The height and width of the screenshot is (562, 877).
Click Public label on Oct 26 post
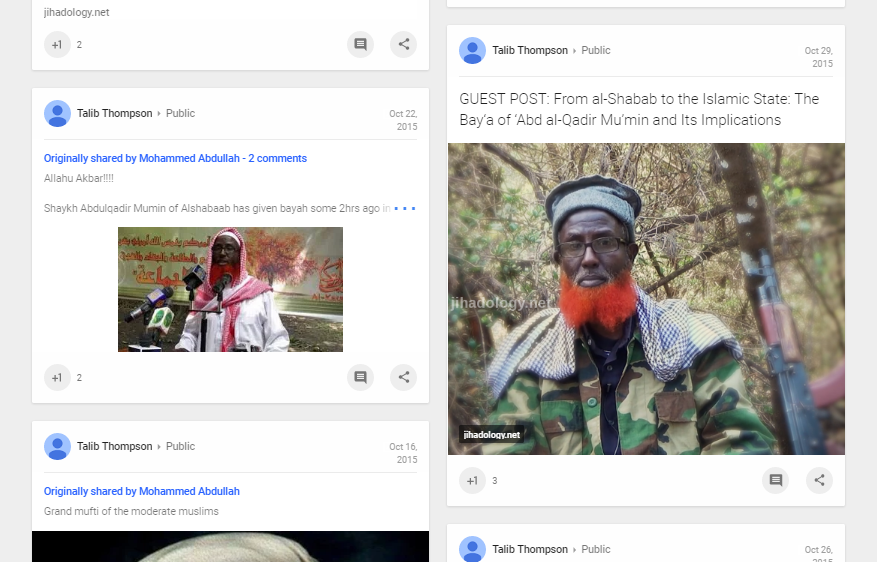[596, 549]
